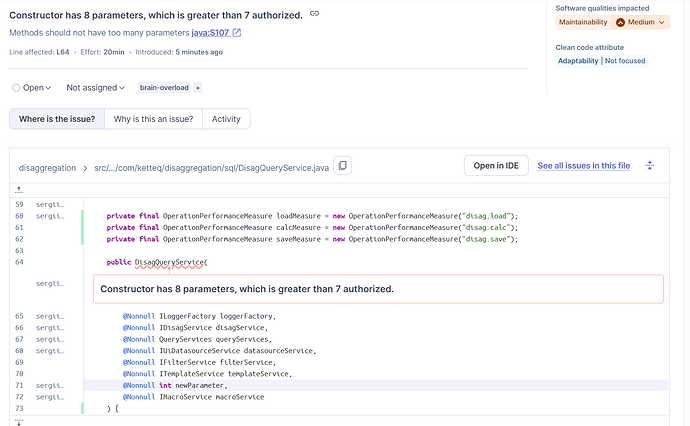Click the brain-overload tag
This screenshot has width=690, height=426.
[x=163, y=88]
